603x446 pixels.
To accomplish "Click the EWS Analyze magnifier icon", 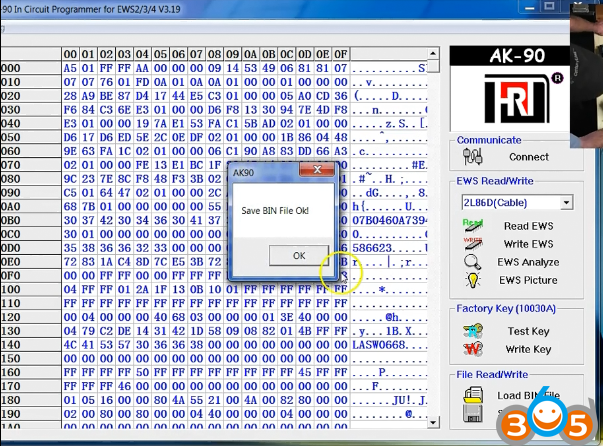I will [472, 262].
